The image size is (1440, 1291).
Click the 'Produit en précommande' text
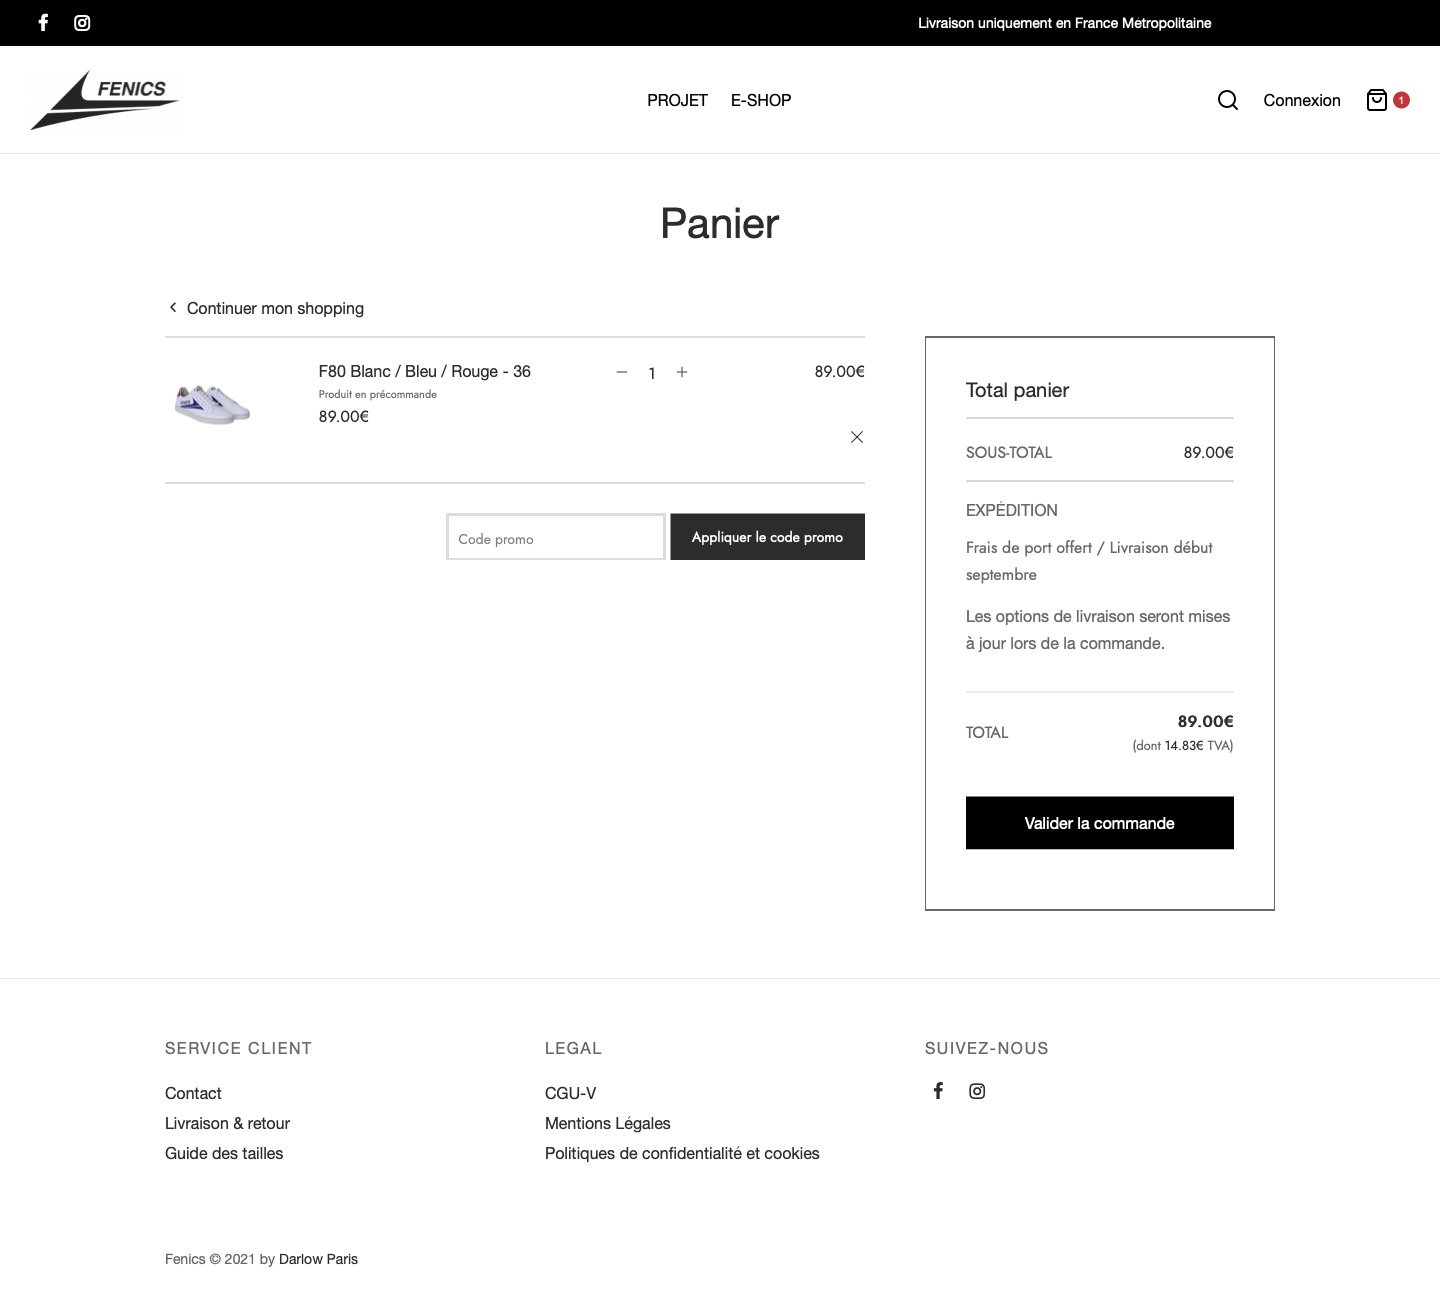377,394
